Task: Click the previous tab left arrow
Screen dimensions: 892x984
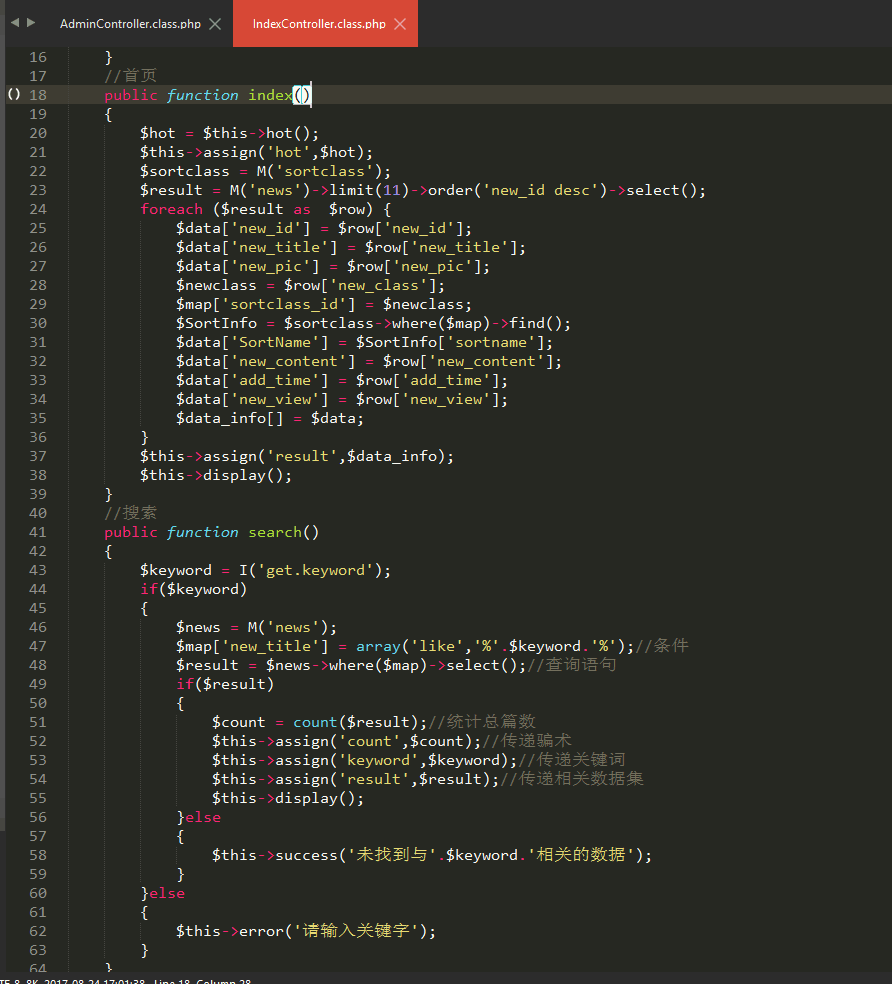Action: (14, 23)
